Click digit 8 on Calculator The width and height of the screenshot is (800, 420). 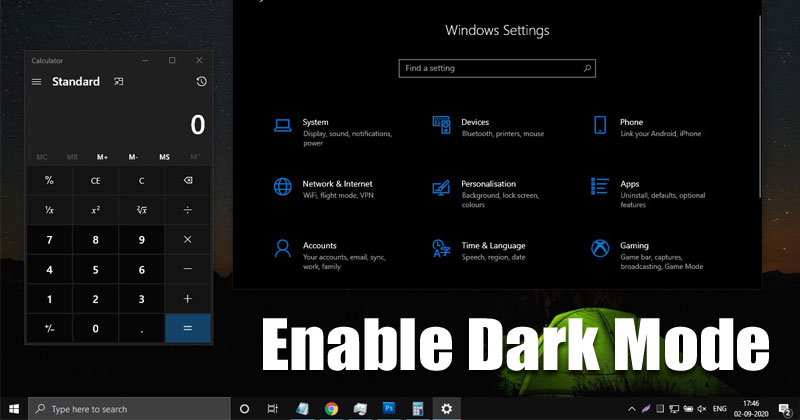tap(95, 239)
